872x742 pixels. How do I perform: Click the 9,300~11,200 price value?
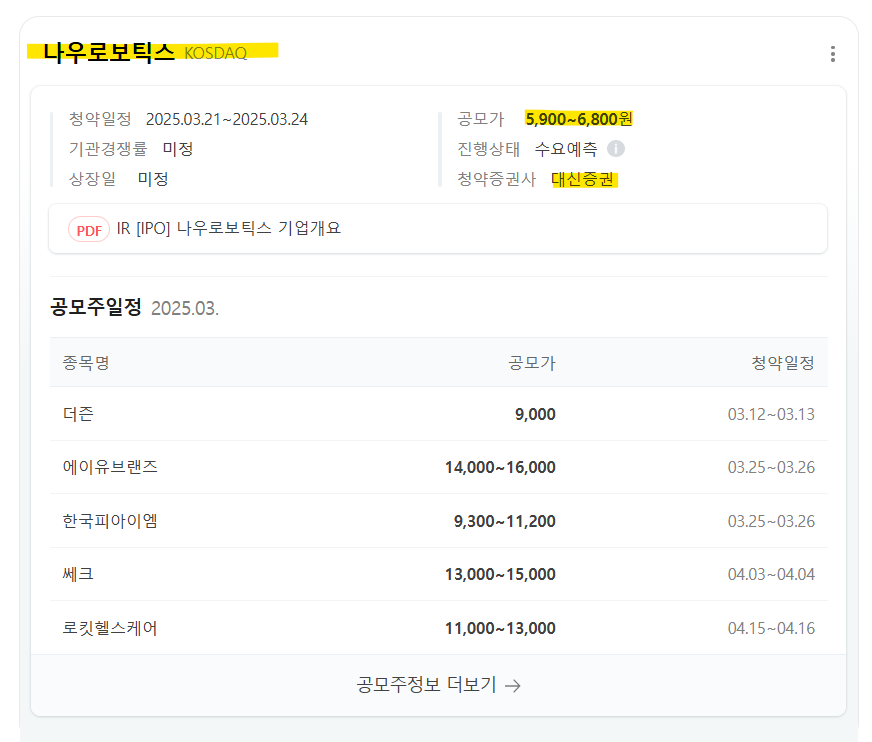tap(504, 521)
